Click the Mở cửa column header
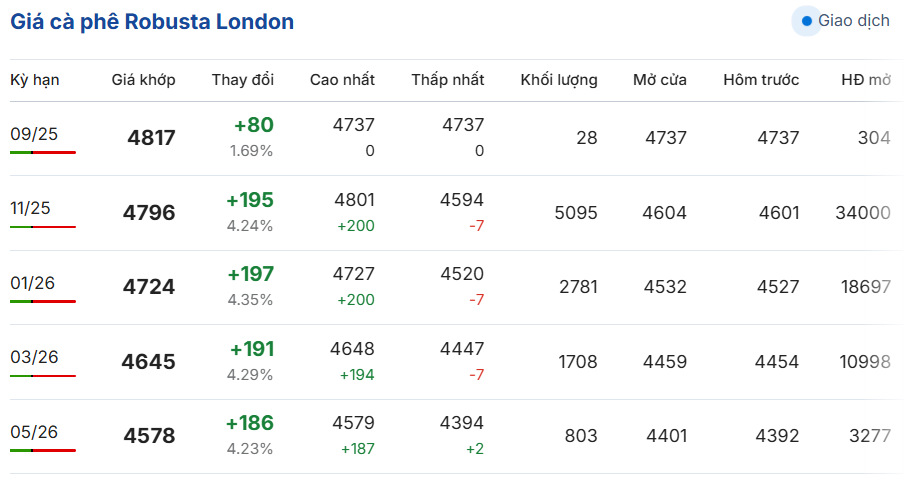This screenshot has height=480, width=912. (660, 80)
